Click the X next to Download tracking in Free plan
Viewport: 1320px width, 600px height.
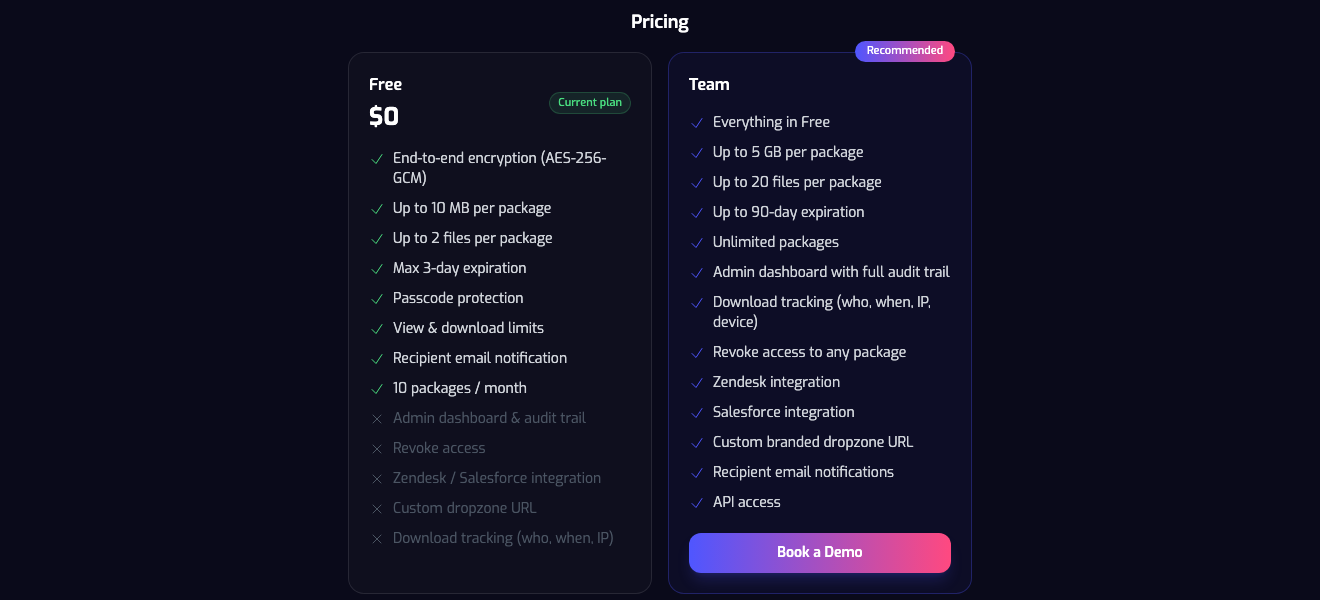point(378,538)
